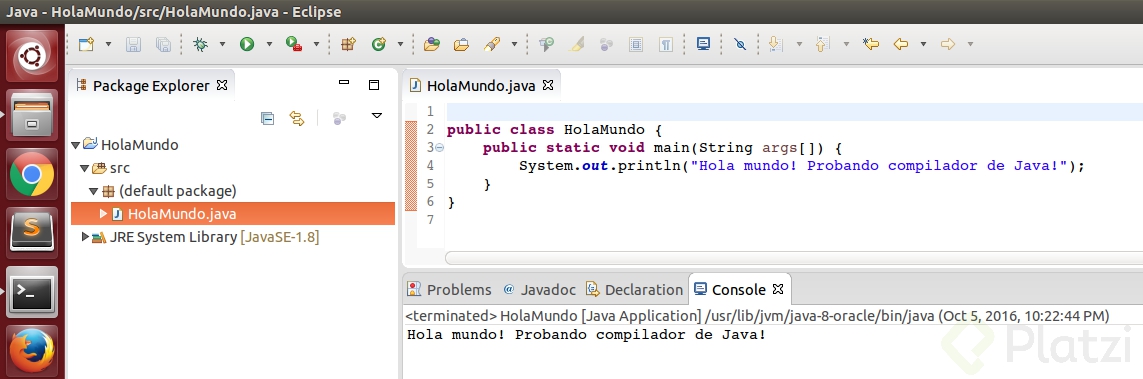This screenshot has height=379, width=1143.
Task: Click the New wizard toolbar icon
Action: coord(86,44)
